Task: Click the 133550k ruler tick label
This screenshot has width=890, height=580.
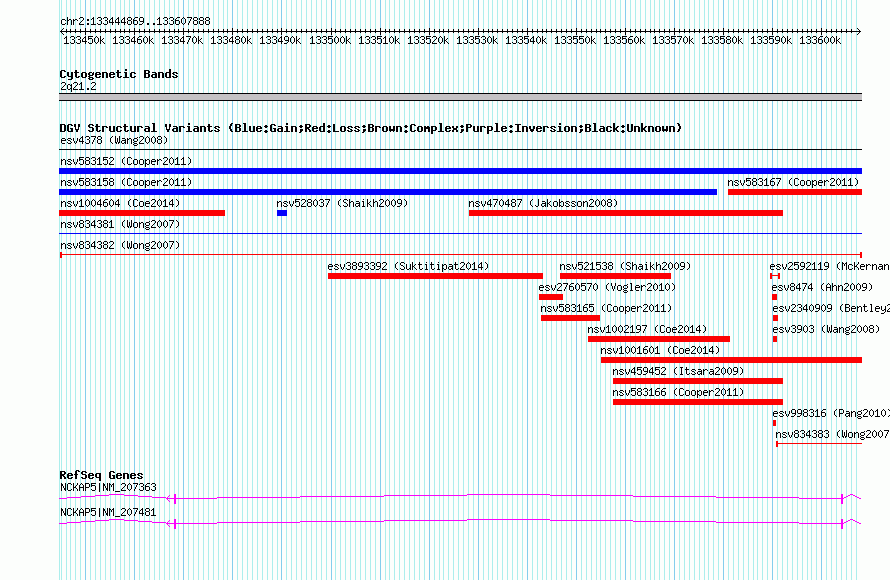Action: pyautogui.click(x=575, y=40)
